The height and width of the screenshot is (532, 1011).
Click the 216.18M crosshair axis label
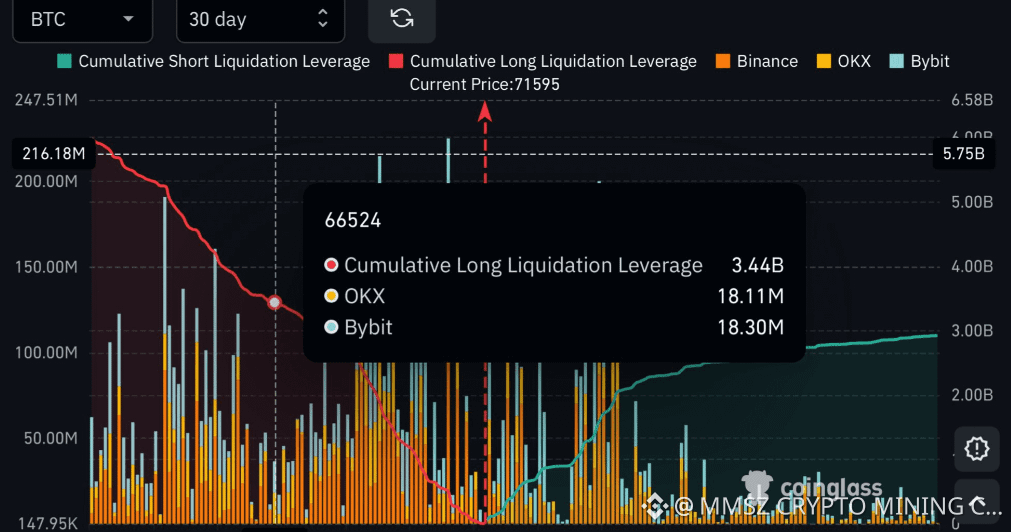pos(54,153)
